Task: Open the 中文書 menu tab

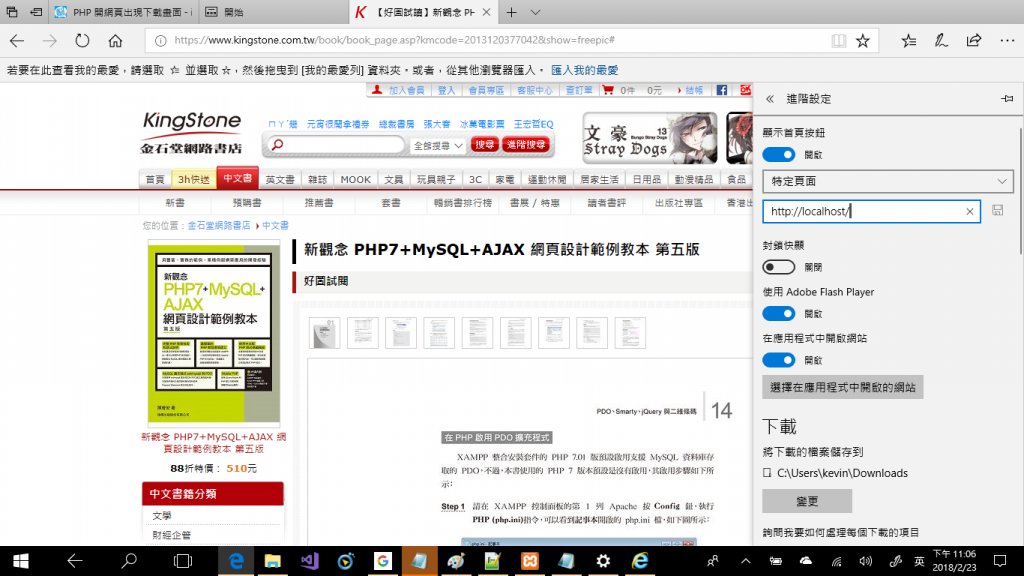Action: pyautogui.click(x=238, y=178)
